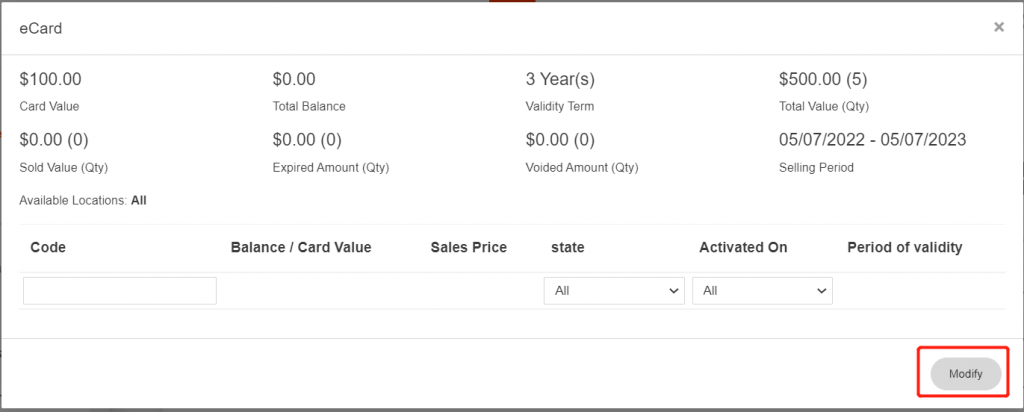Select the Total Balance label
1024x412 pixels.
point(309,106)
